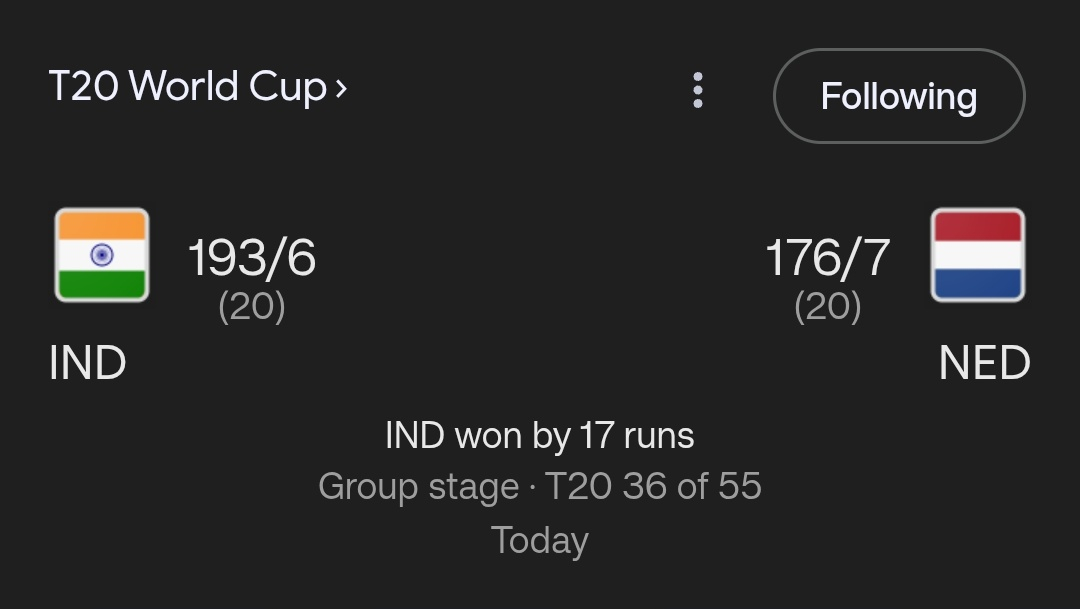The image size is (1080, 609).
Task: Select India's score 193/6
Action: click(x=252, y=257)
